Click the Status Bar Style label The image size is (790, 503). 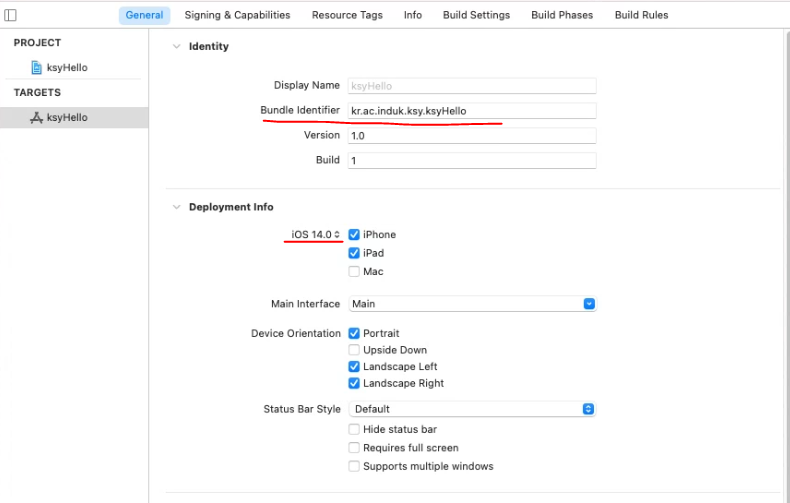pos(302,409)
